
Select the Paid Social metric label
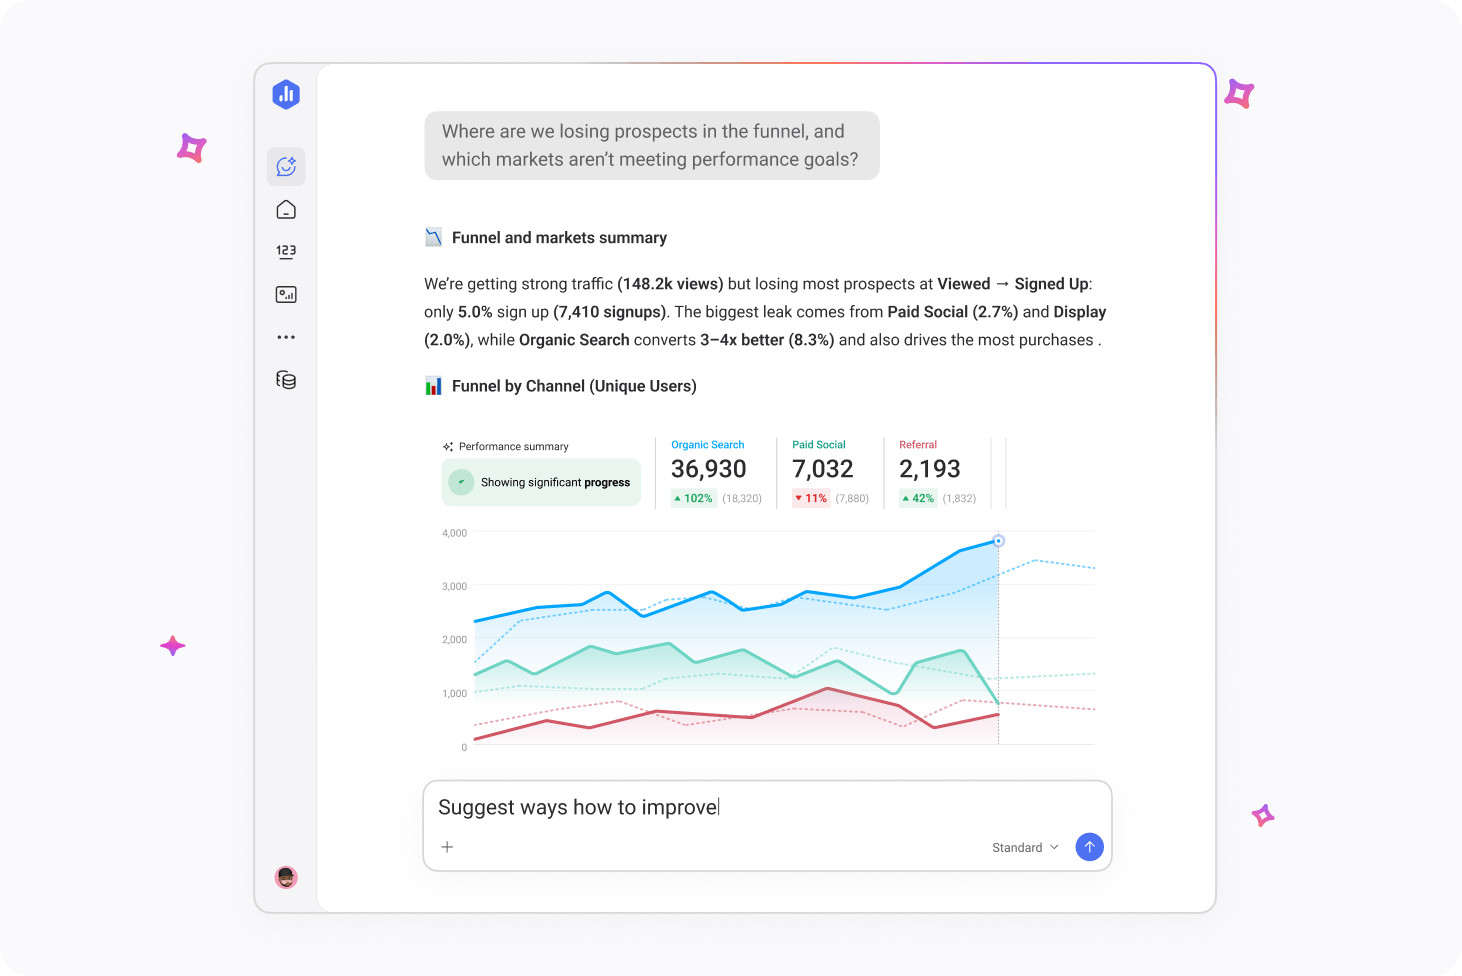(819, 445)
